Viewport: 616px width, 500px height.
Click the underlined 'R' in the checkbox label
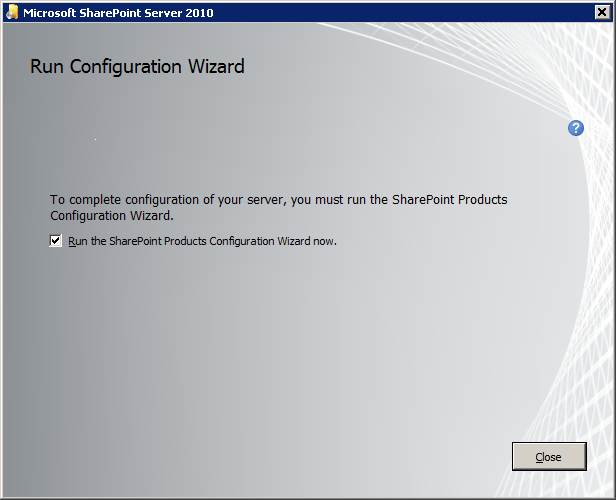(72, 241)
